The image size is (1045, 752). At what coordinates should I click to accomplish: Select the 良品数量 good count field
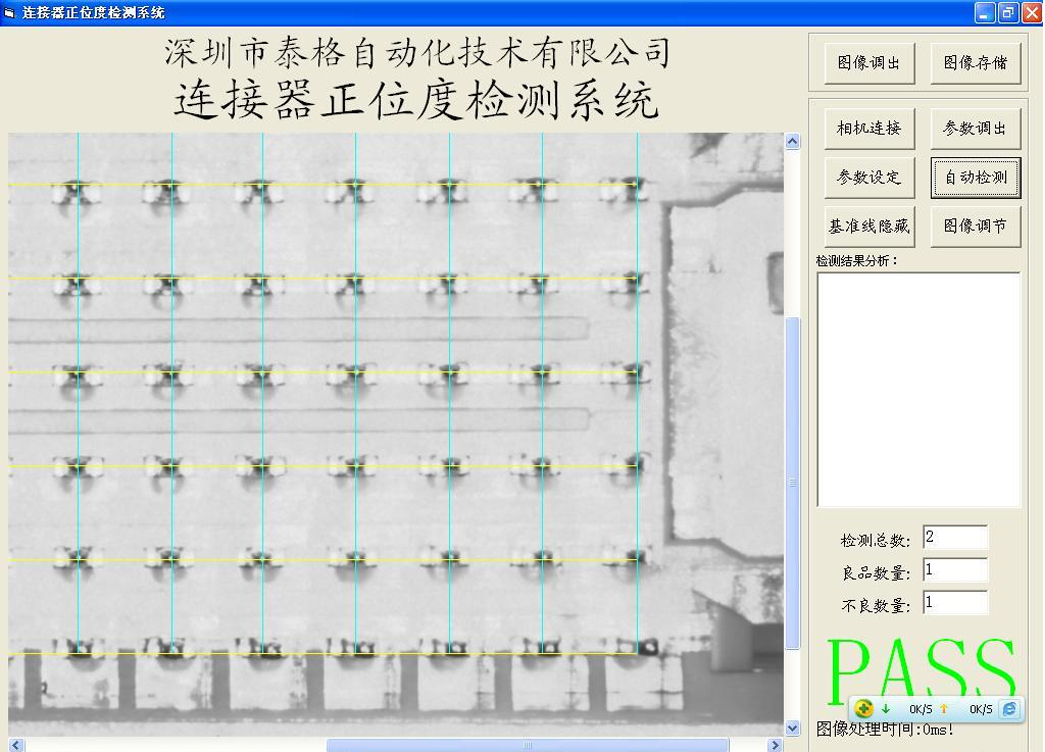click(955, 570)
